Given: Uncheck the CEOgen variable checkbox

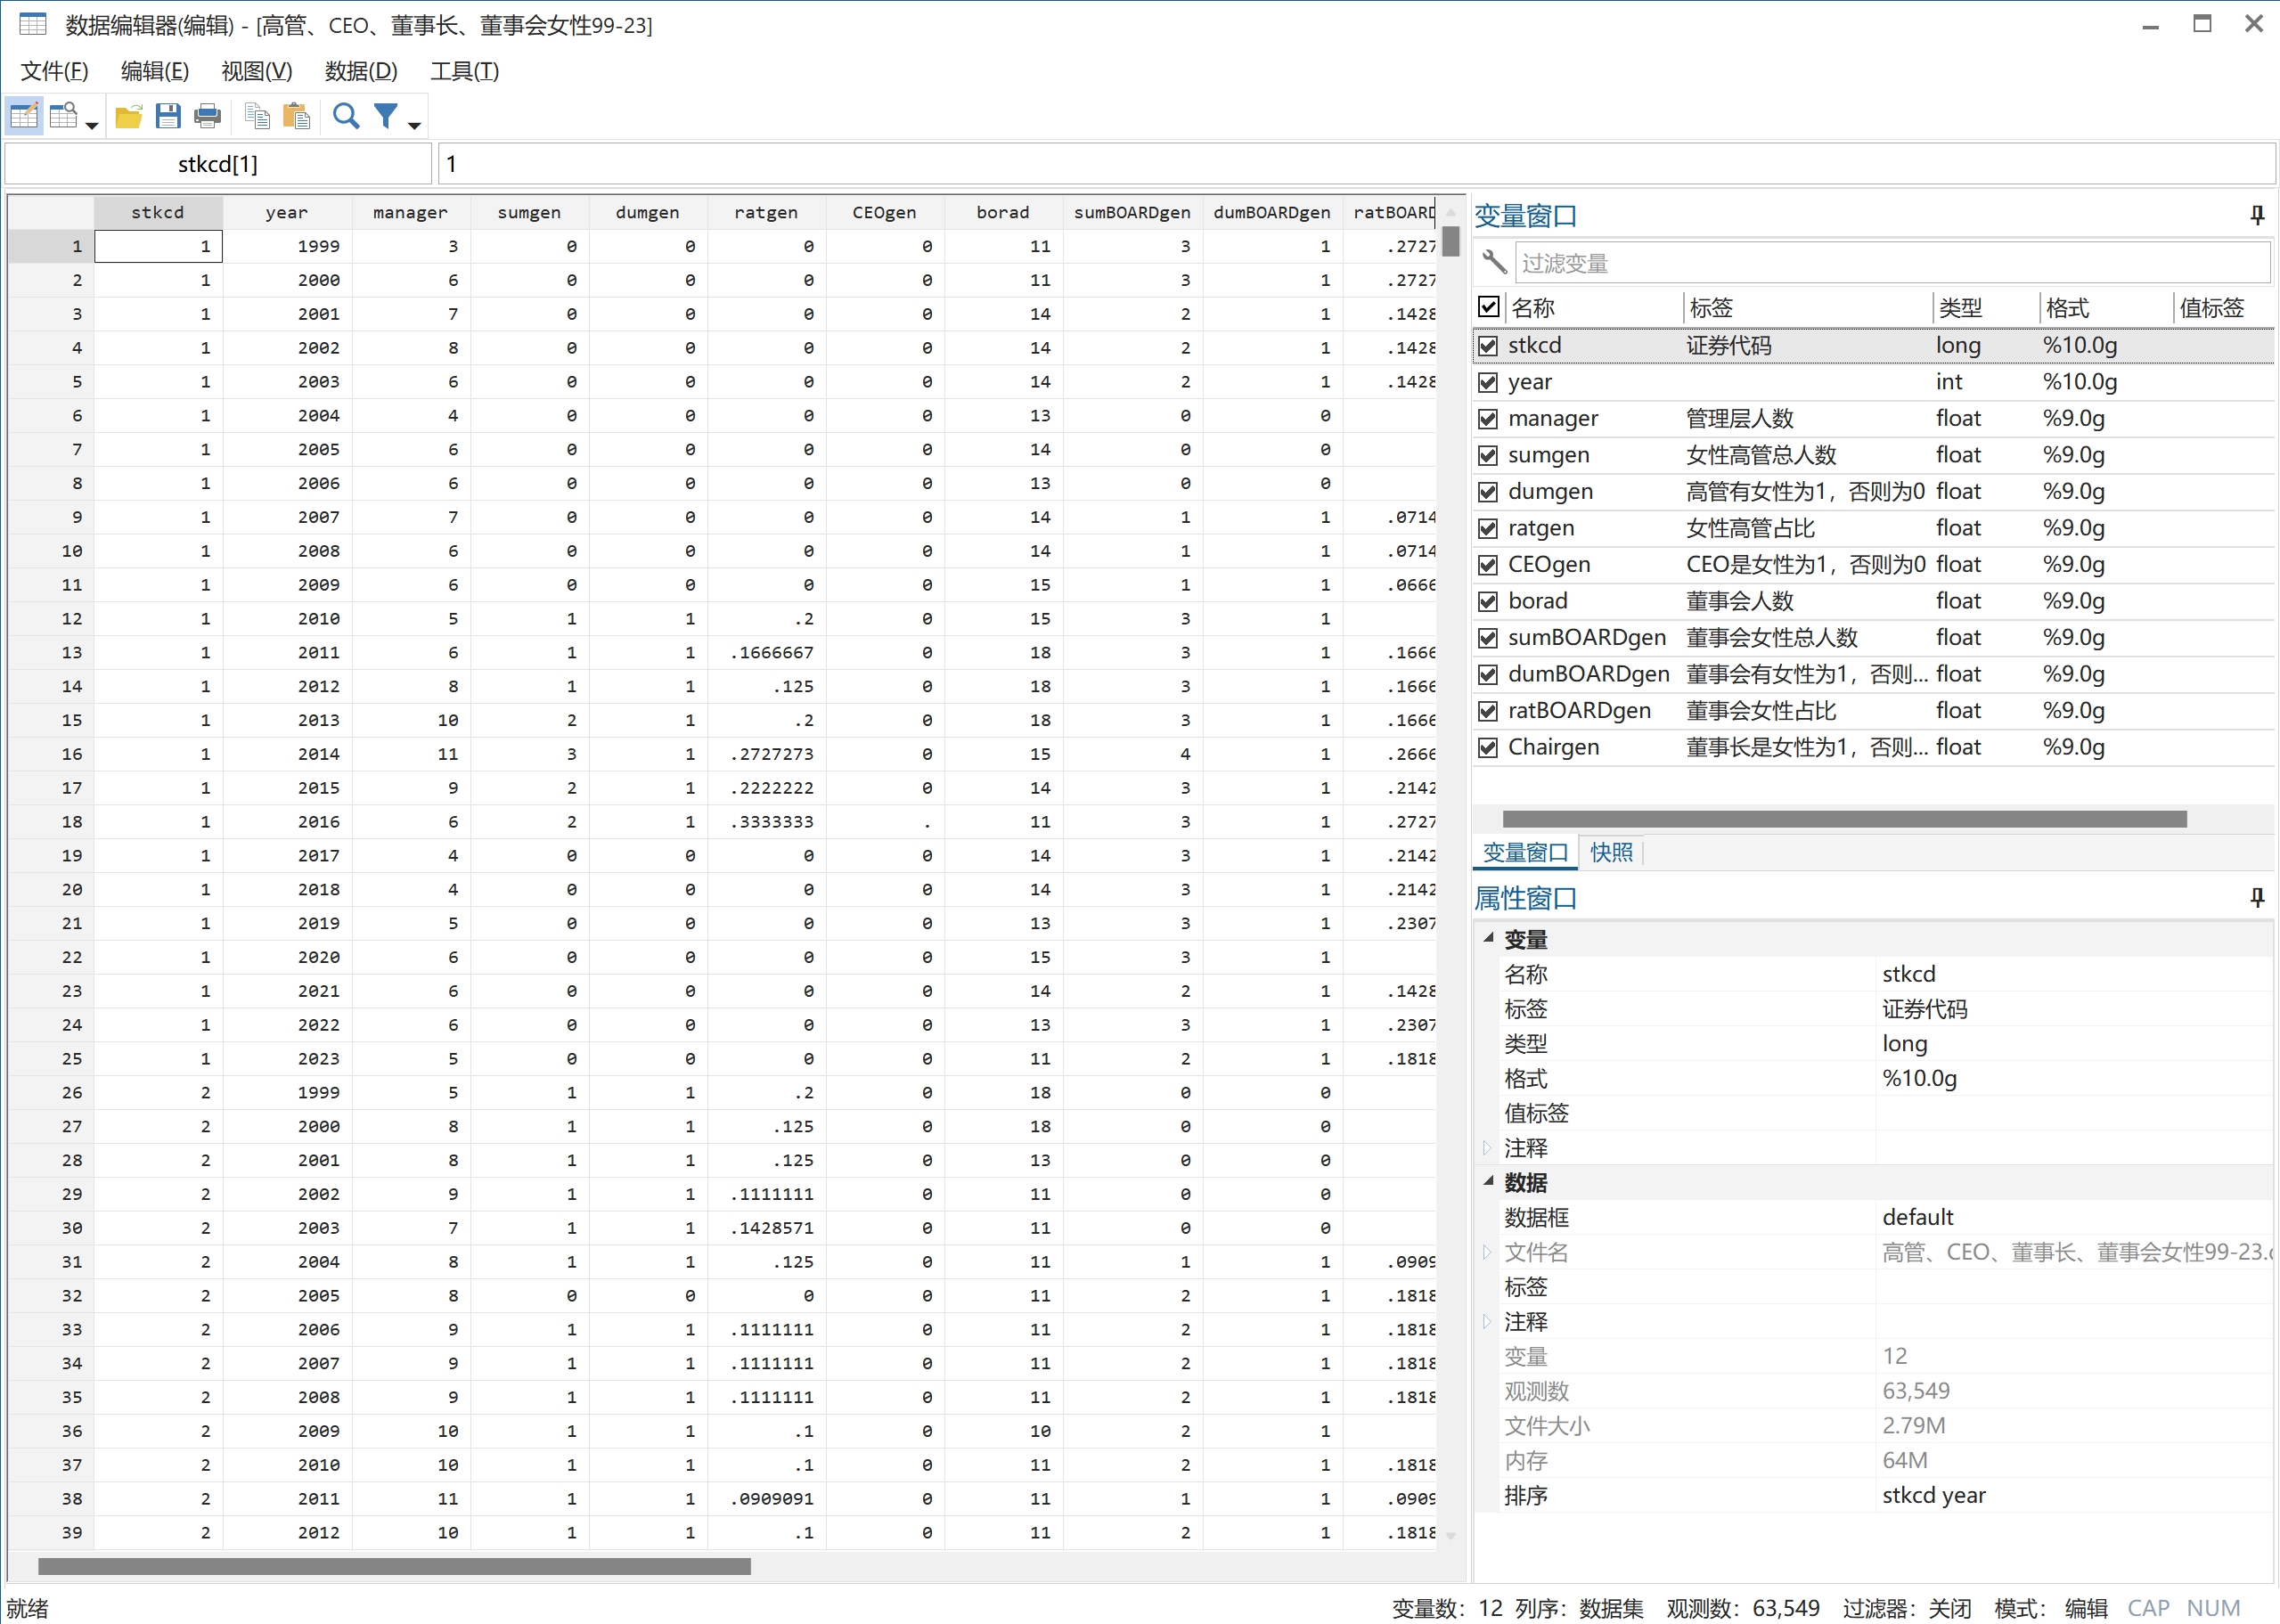Looking at the screenshot, I should tap(1488, 565).
